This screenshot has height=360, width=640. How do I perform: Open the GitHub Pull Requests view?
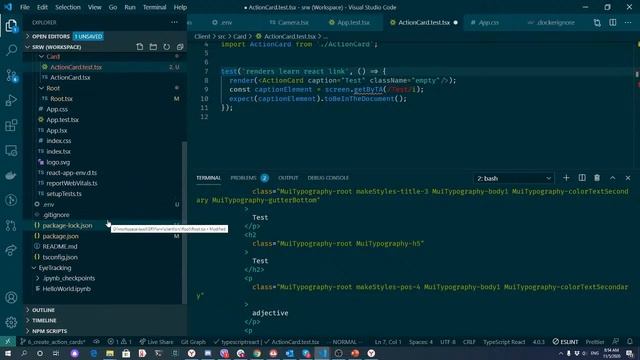click(x=11, y=225)
